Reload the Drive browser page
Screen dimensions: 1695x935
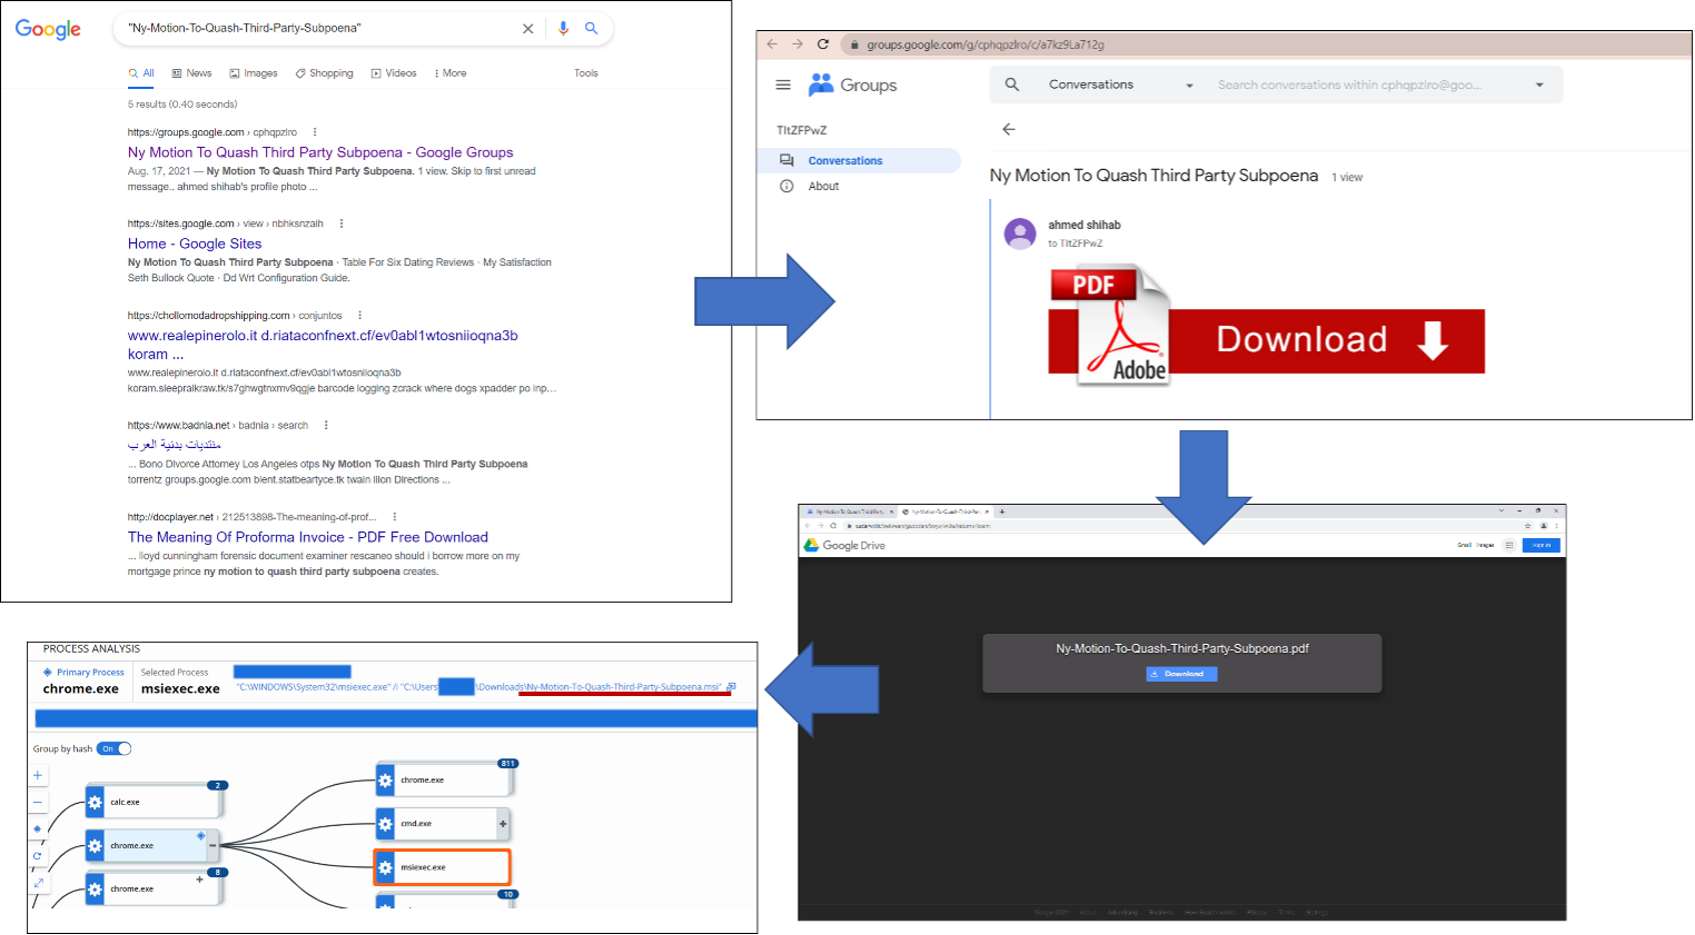(x=833, y=525)
